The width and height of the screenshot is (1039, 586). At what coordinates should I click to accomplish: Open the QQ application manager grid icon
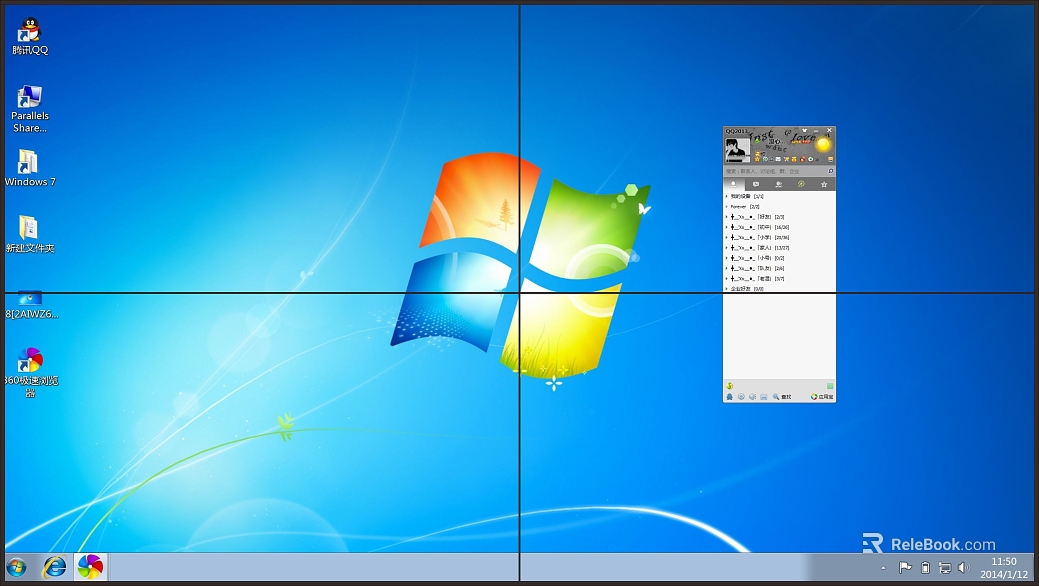point(830,386)
